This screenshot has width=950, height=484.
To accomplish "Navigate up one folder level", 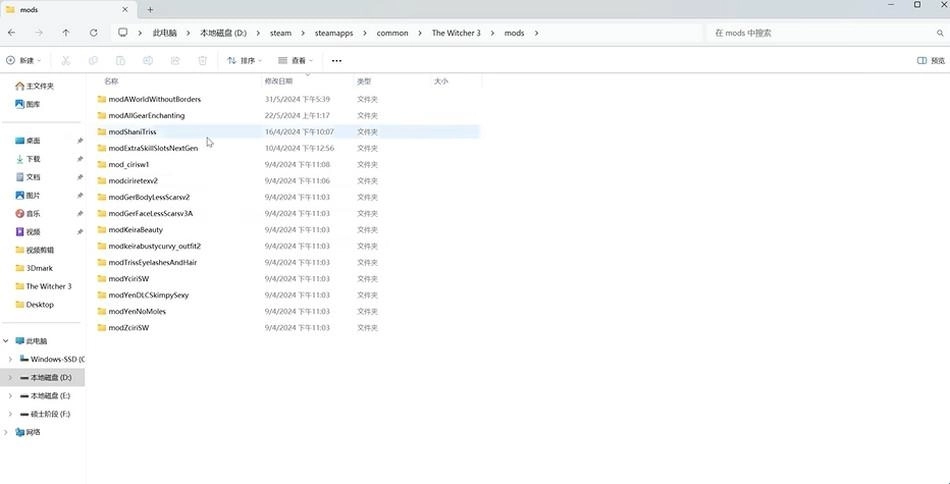I will click(66, 33).
